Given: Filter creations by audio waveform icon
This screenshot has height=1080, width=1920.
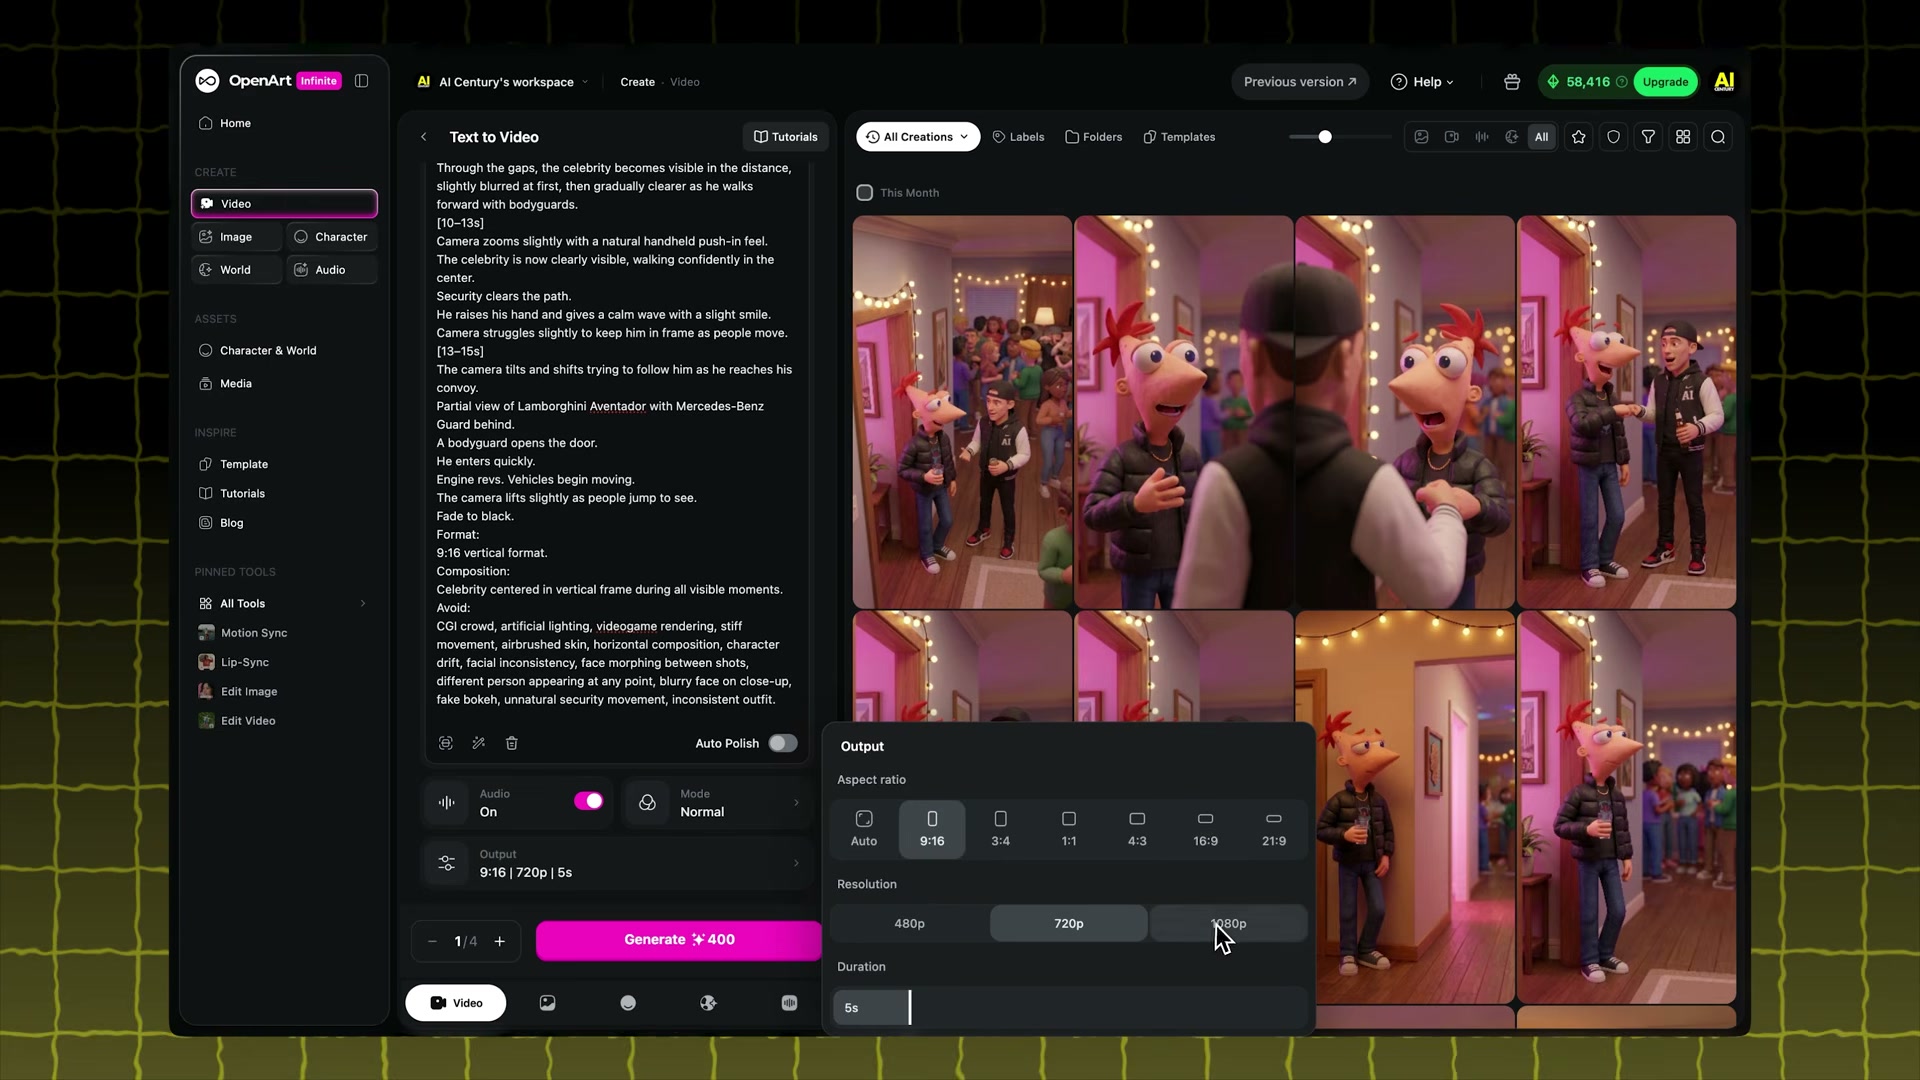Looking at the screenshot, I should tap(1482, 137).
